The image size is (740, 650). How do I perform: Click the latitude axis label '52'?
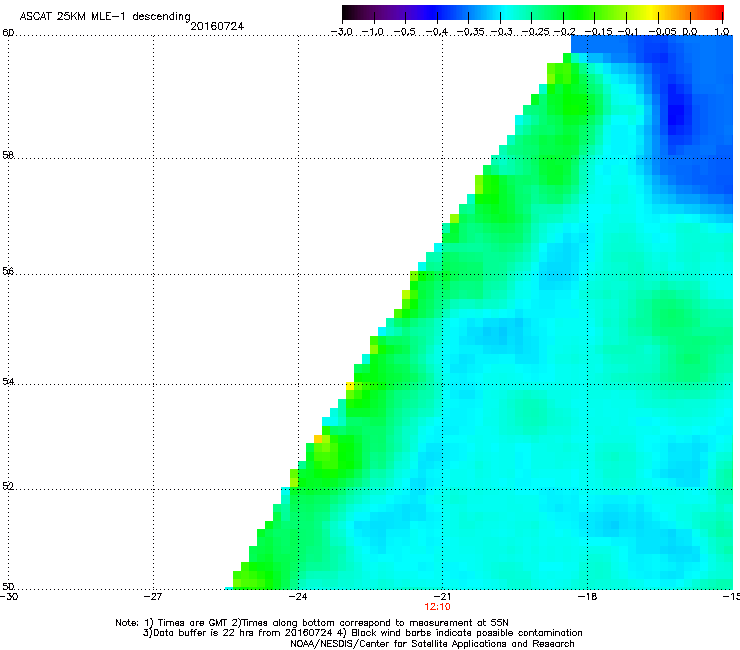(8, 486)
